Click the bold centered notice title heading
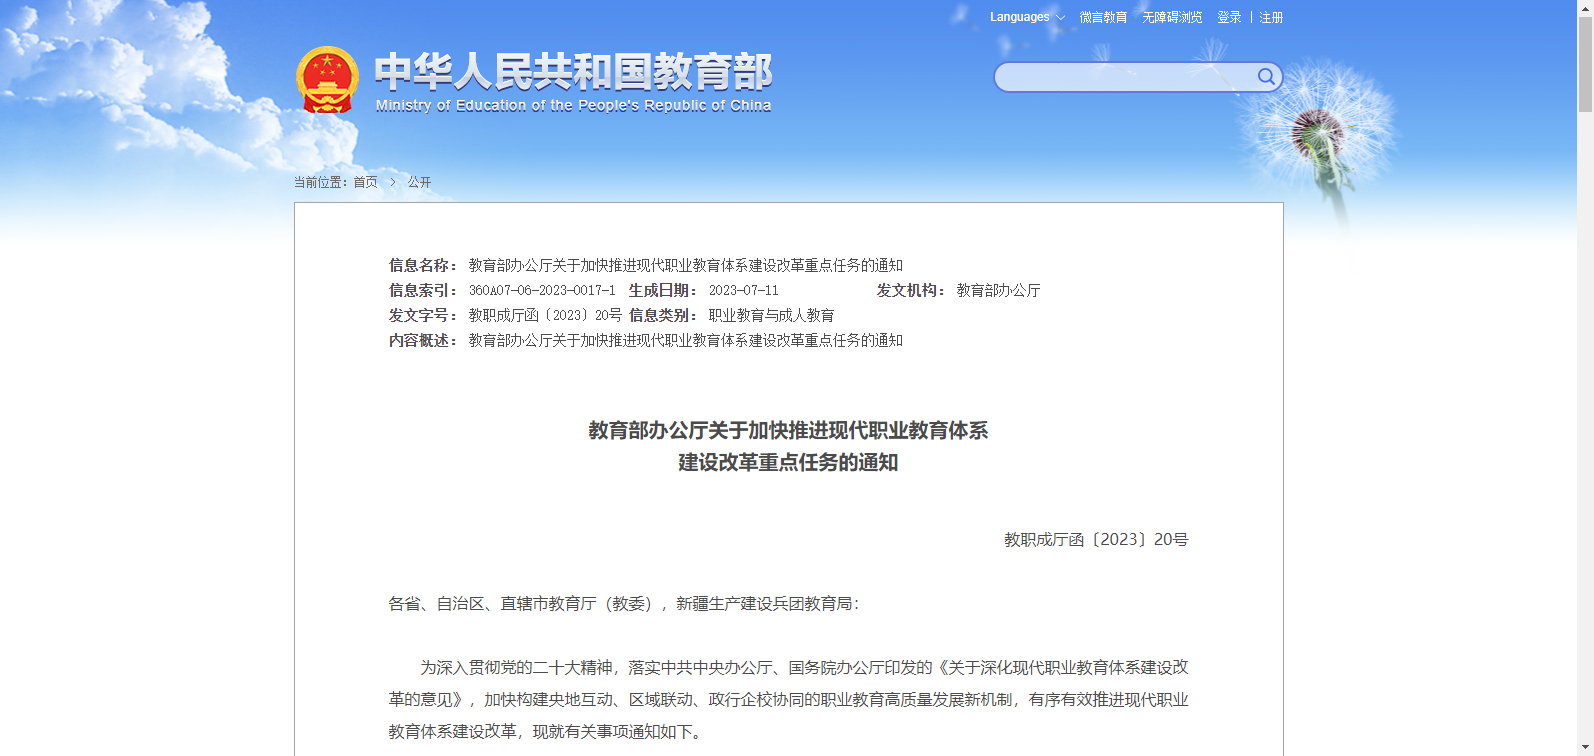The image size is (1594, 756). click(x=788, y=446)
